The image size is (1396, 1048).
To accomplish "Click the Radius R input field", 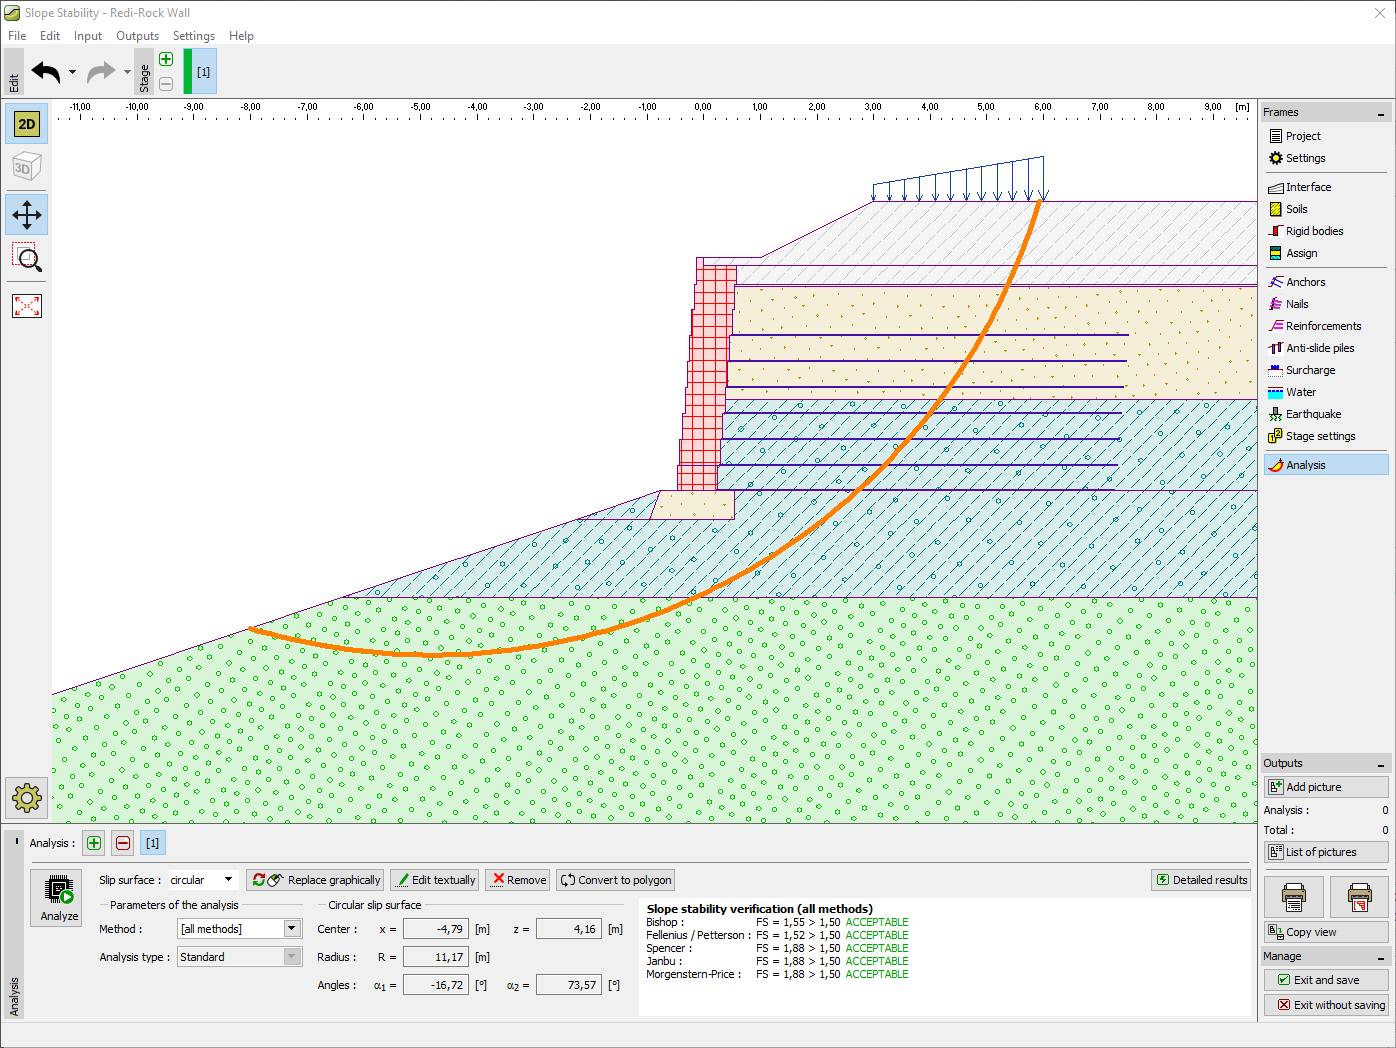I will [435, 957].
